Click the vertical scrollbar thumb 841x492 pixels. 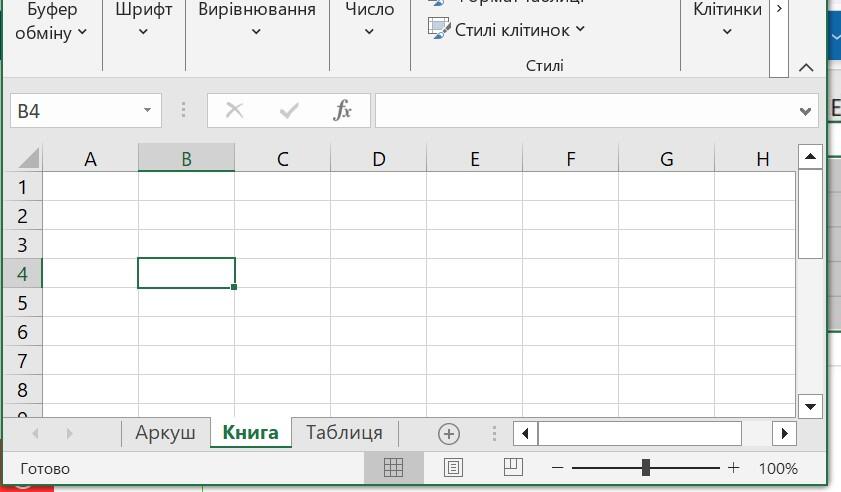(810, 214)
